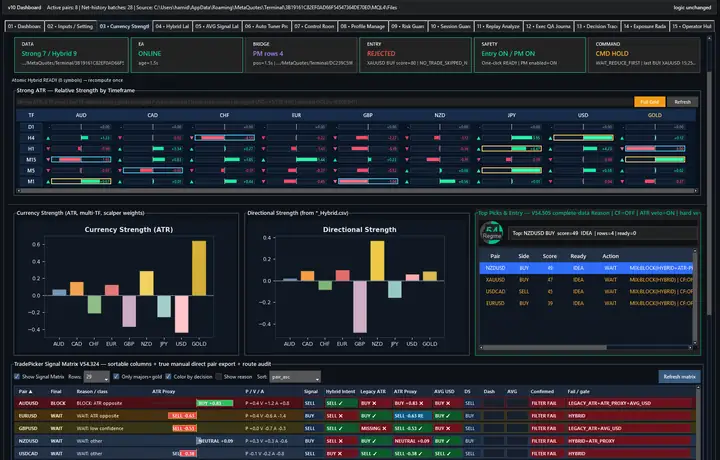Click the BUY +0.83 ATR proxy bar

coord(214,403)
